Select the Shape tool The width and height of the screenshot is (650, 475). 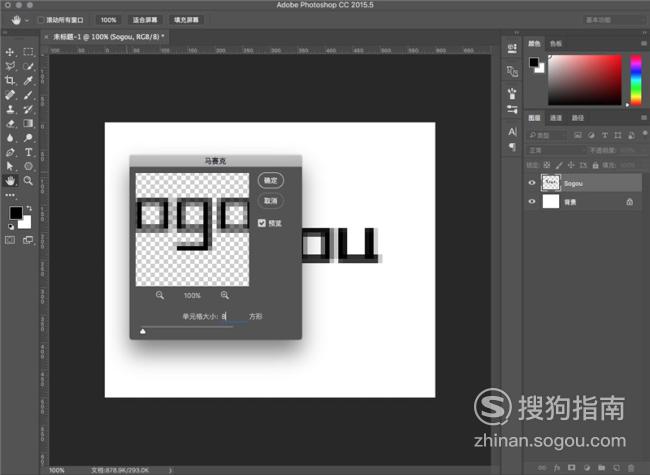click(28, 167)
